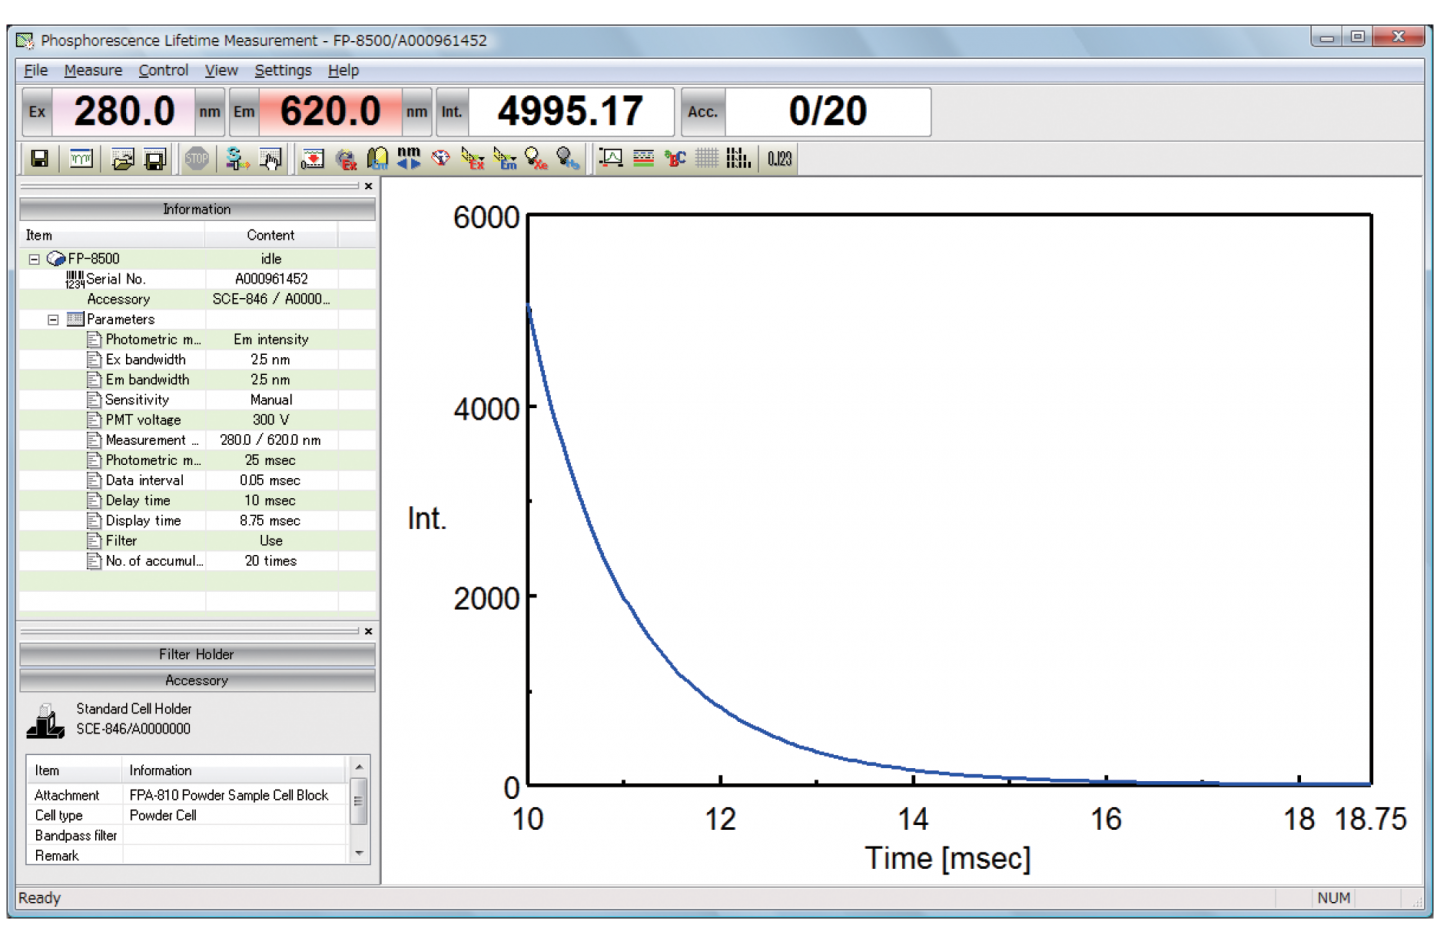The image size is (1440, 943).
Task: Toggle the grid lines toolbar icon
Action: (x=707, y=159)
